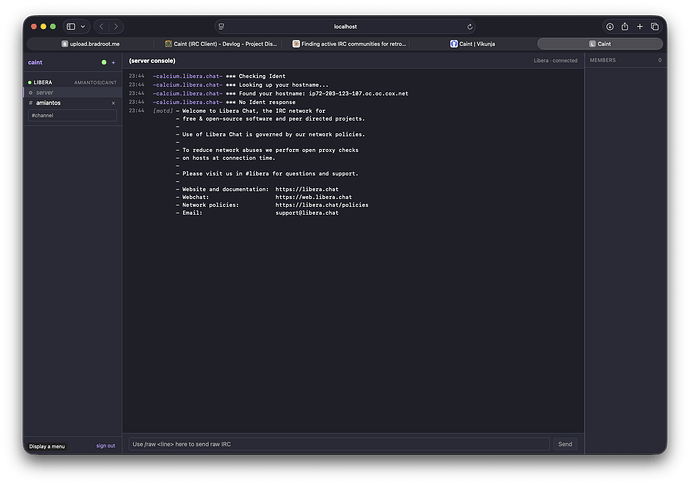The image size is (690, 485).
Task: Click the Display a menu button
Action: tap(47, 446)
